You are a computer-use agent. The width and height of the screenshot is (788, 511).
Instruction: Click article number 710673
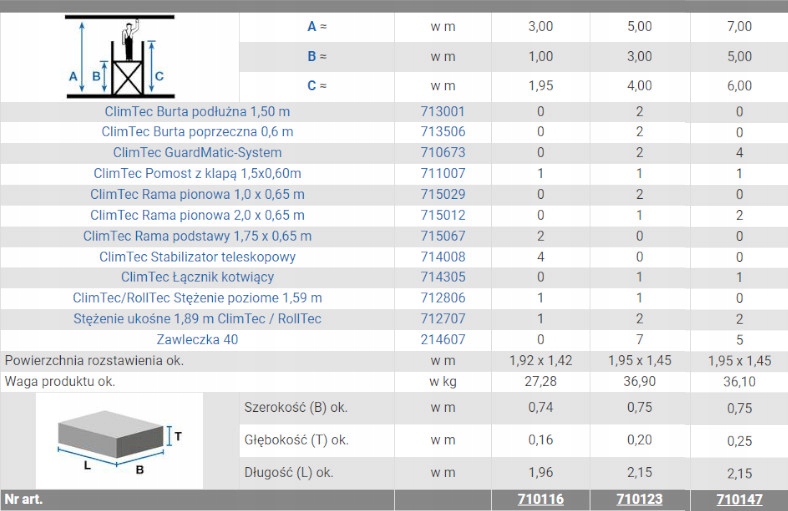coord(443,152)
